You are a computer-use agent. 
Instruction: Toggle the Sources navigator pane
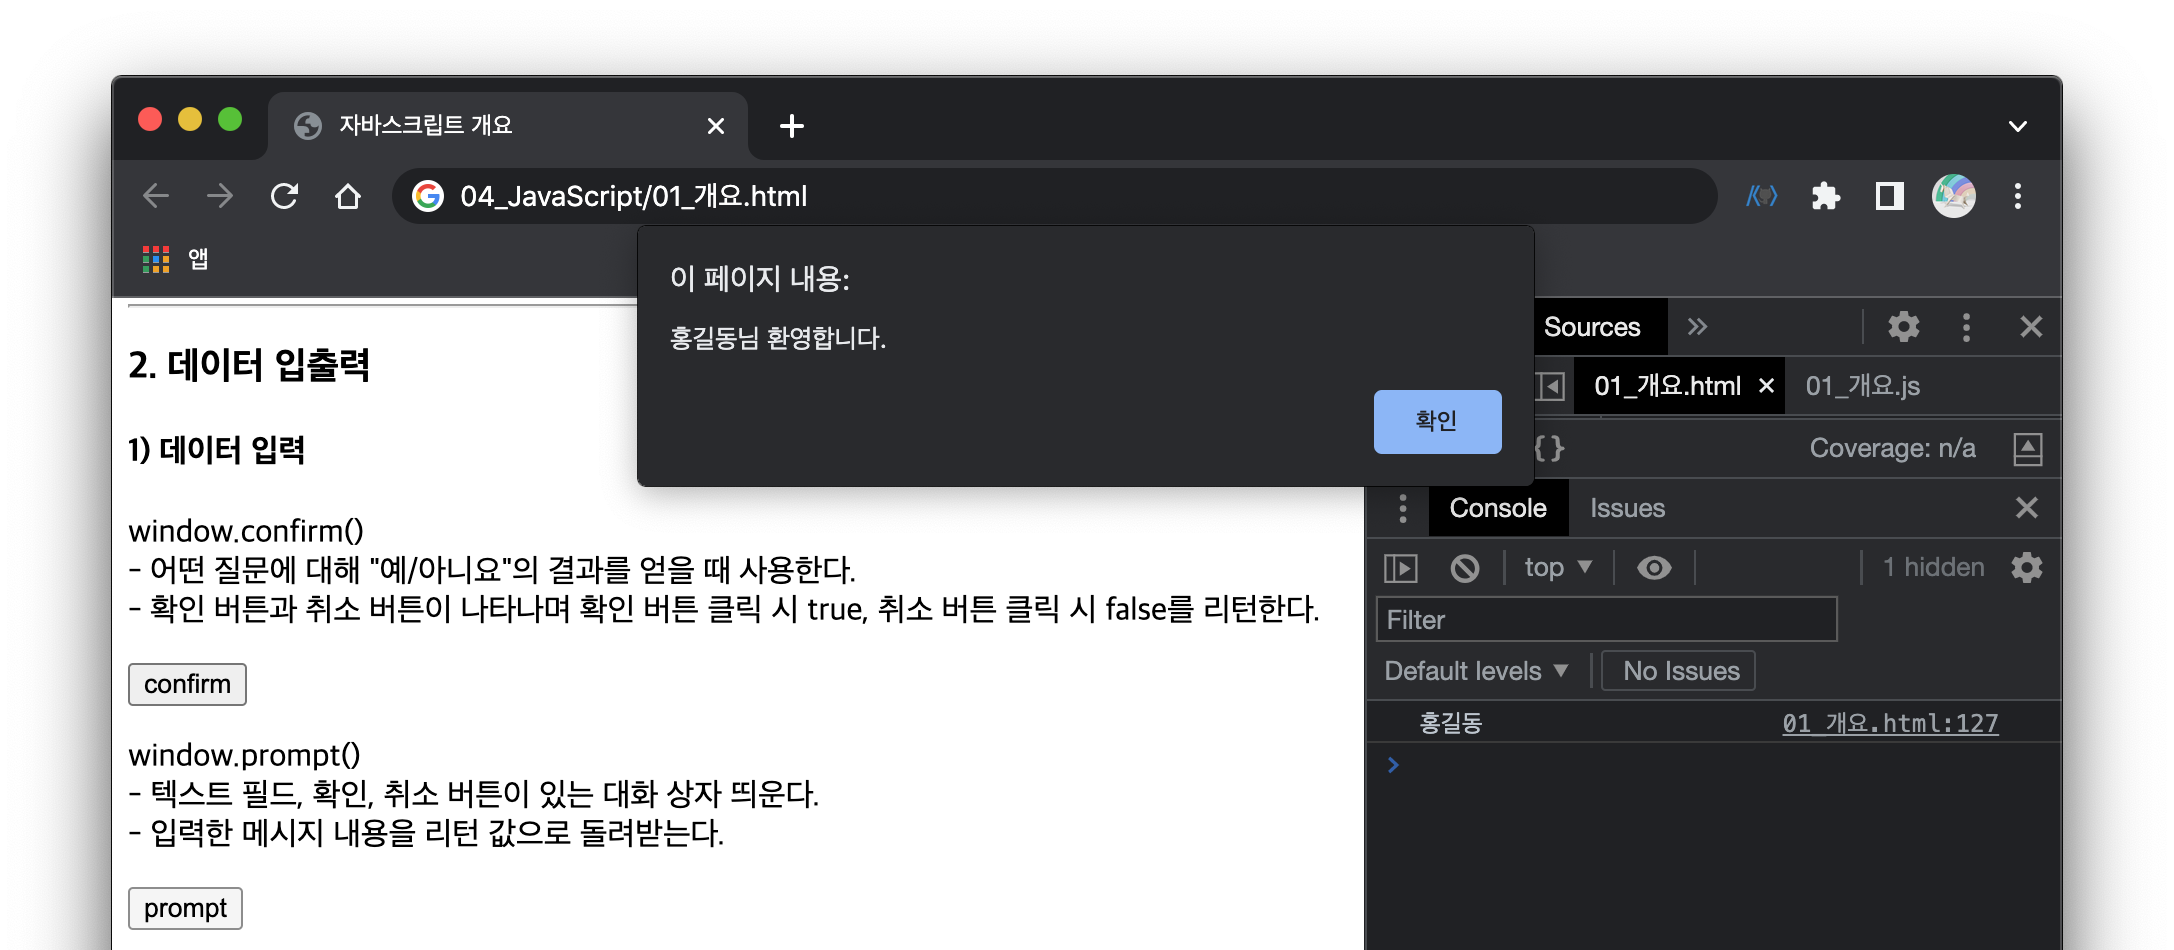click(1551, 386)
